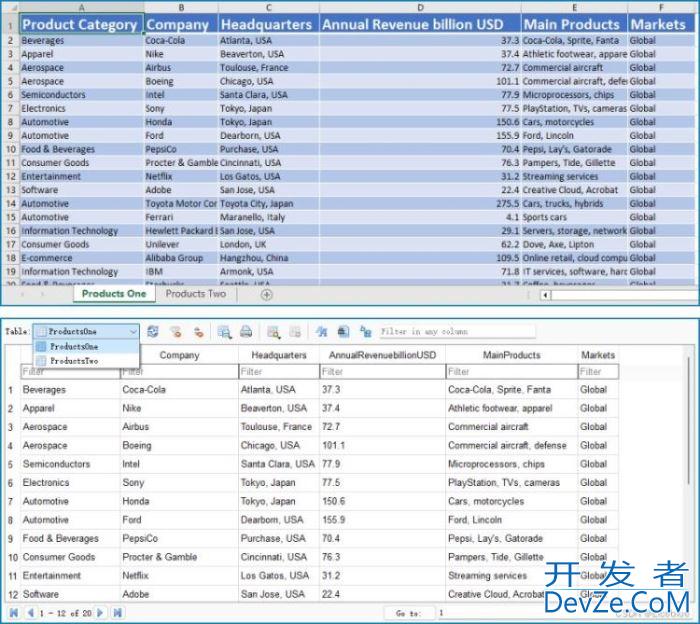Click database cell PepsiCo
700x624 pixels.
179,538
